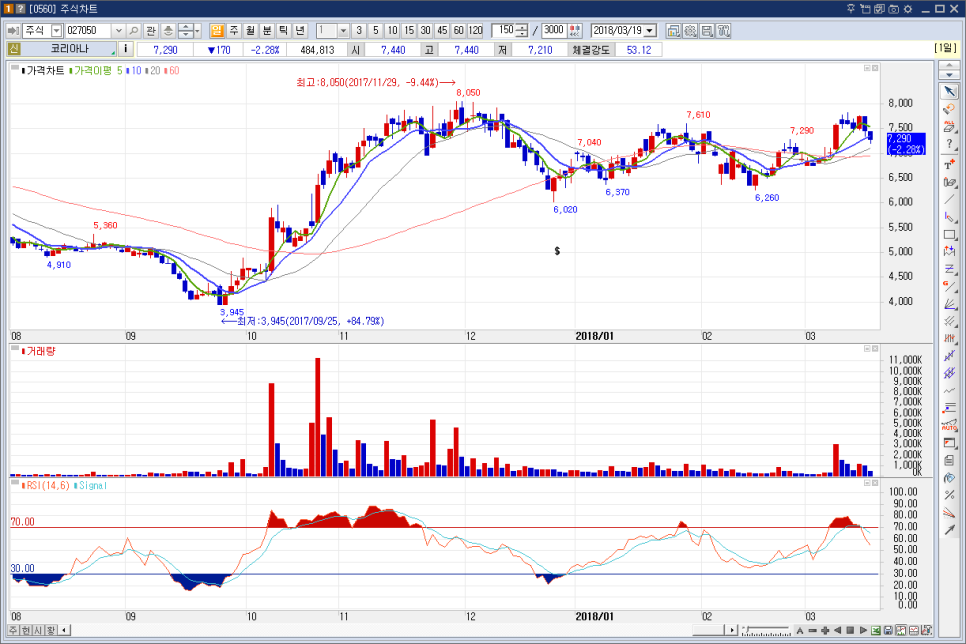This screenshot has height=644, width=966.
Task: Click the 거래량 volume legend label
Action: coord(41,351)
